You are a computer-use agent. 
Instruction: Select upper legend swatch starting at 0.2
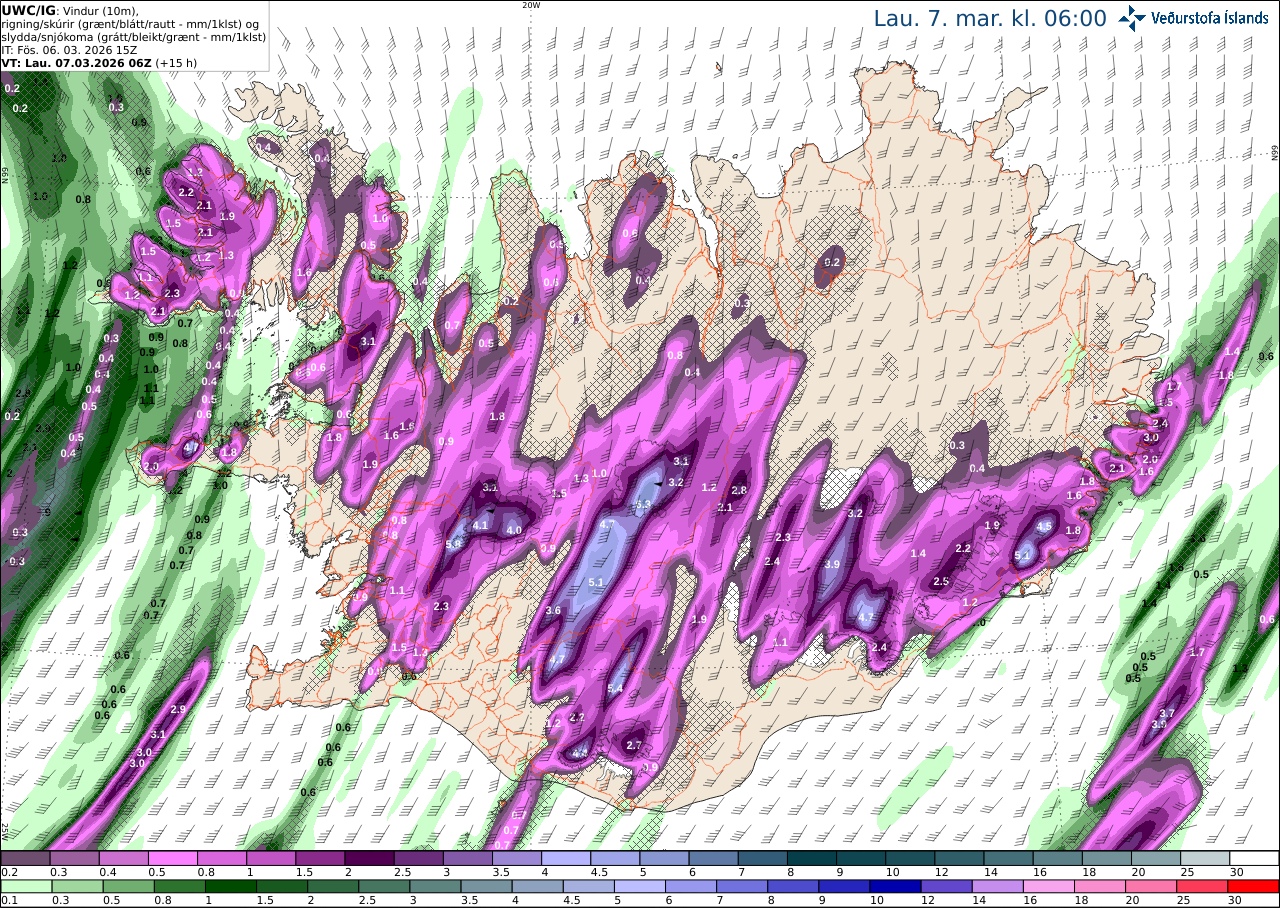pyautogui.click(x=25, y=858)
